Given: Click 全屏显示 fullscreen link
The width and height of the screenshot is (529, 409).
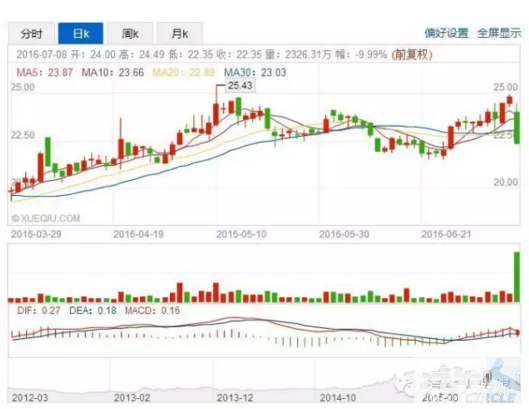Looking at the screenshot, I should (499, 33).
